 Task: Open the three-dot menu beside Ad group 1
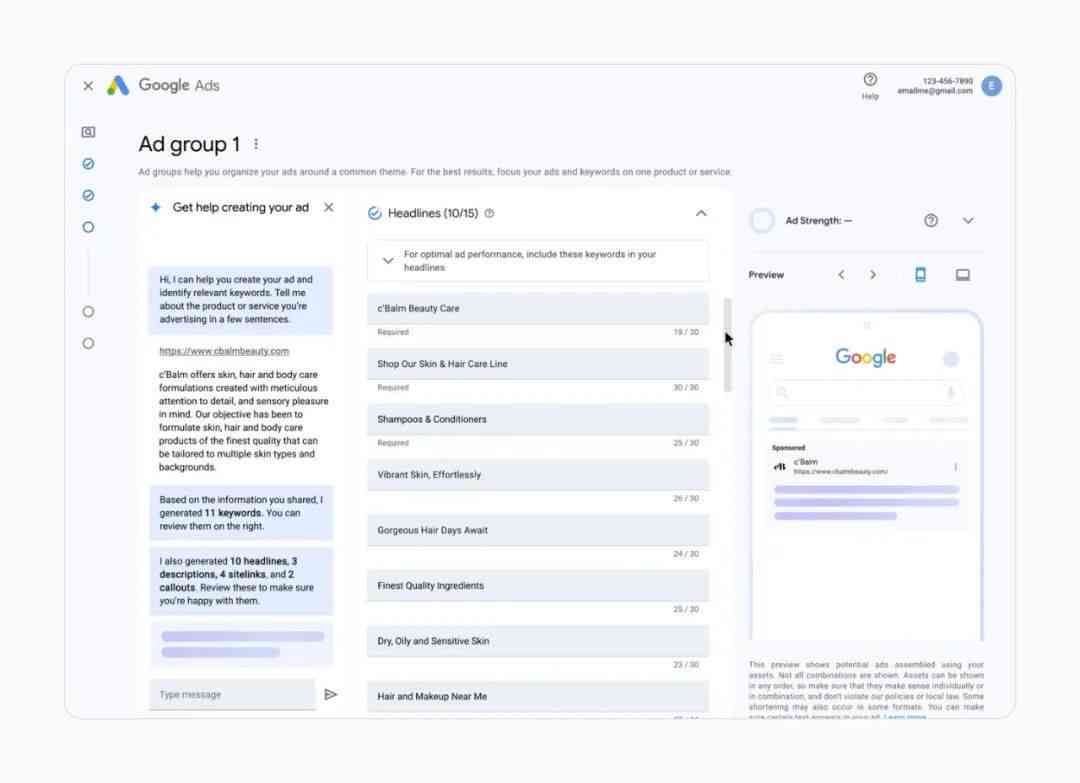pos(256,144)
